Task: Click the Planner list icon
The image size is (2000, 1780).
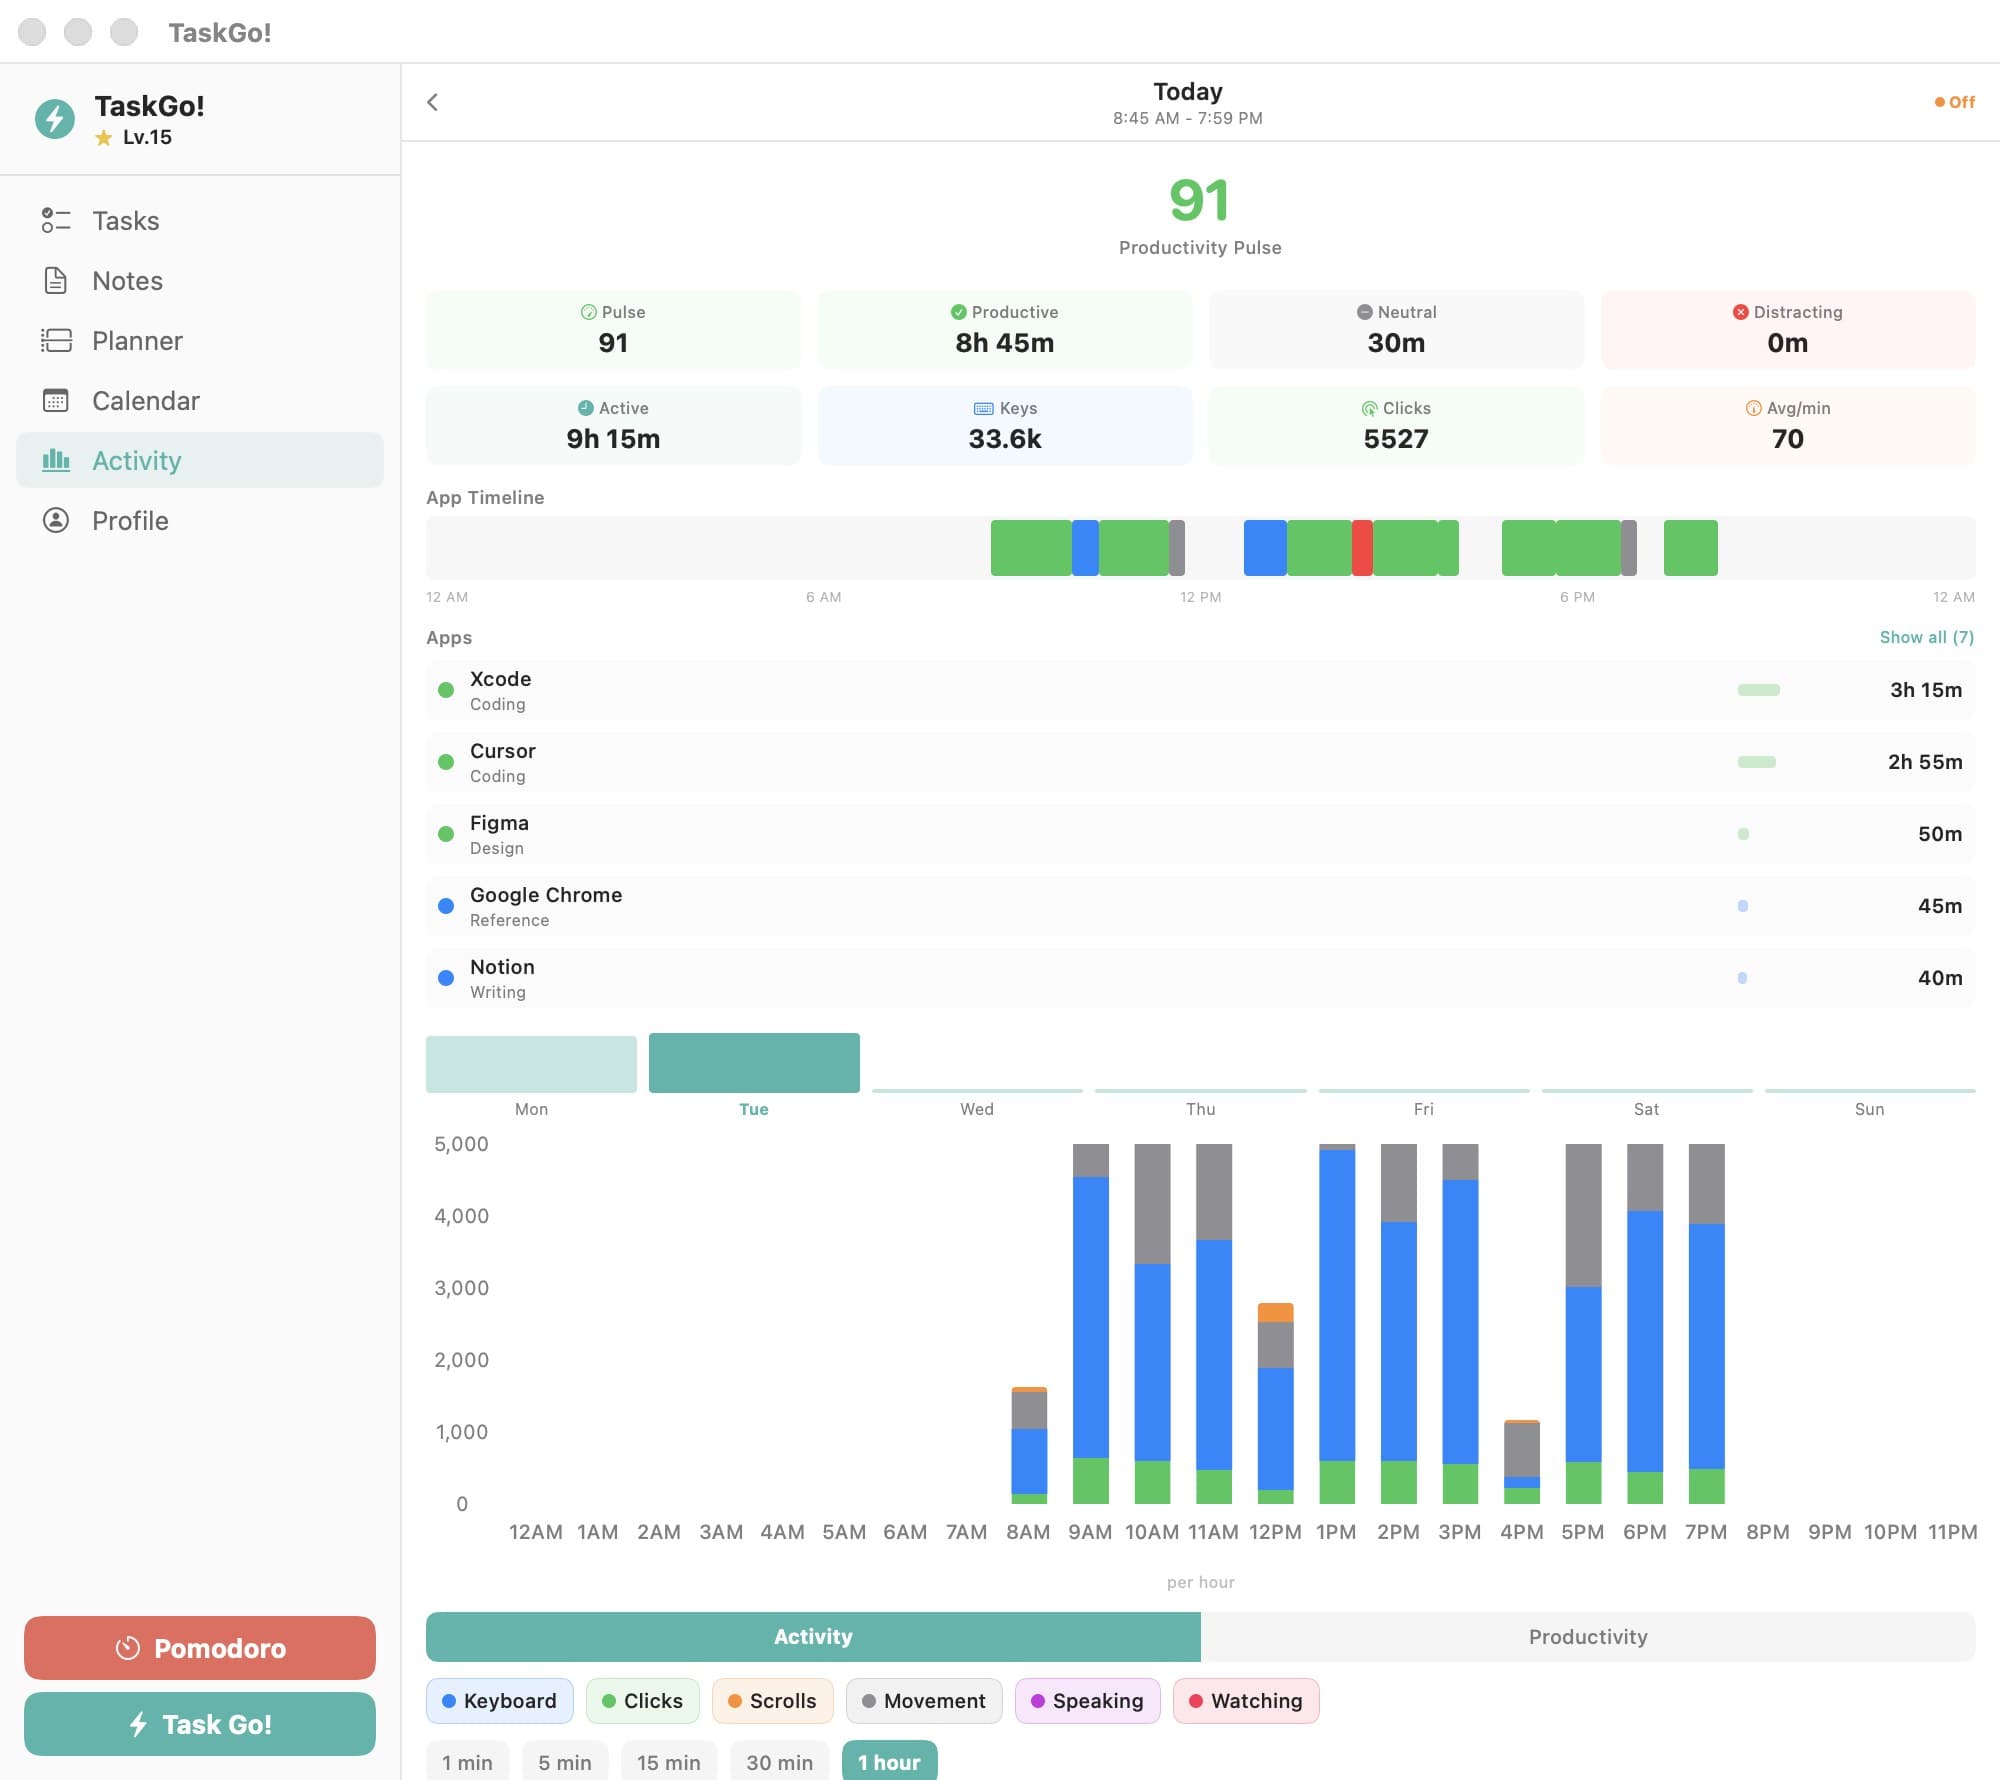Action: point(56,340)
